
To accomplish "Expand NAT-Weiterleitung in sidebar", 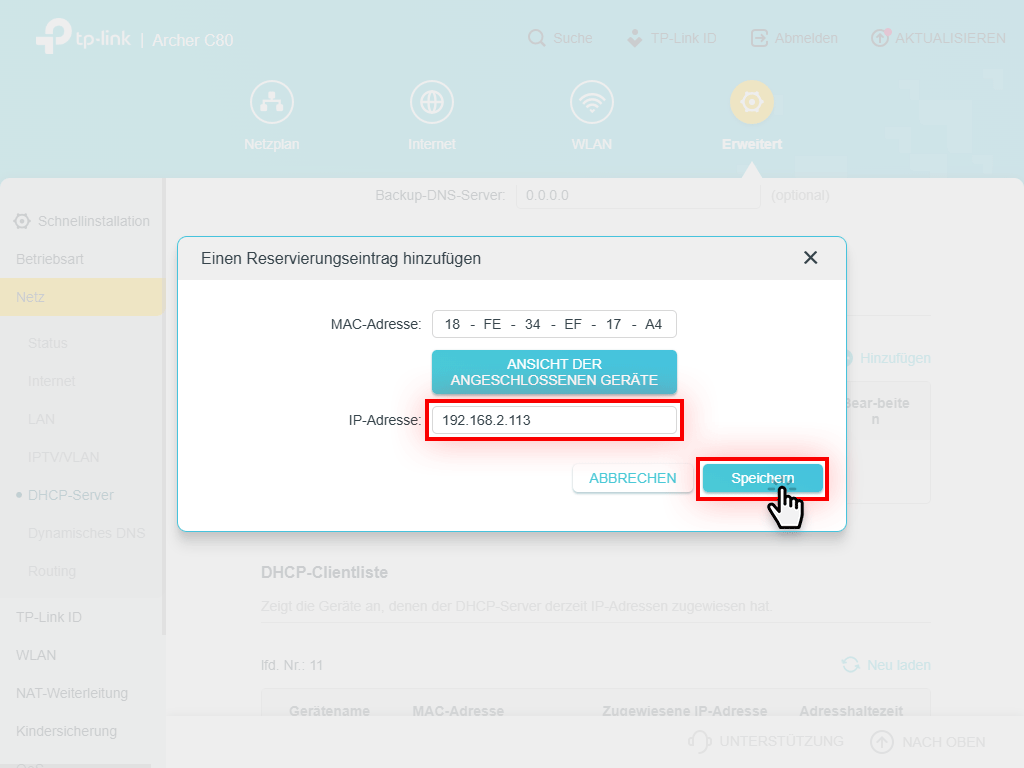I will (x=72, y=693).
